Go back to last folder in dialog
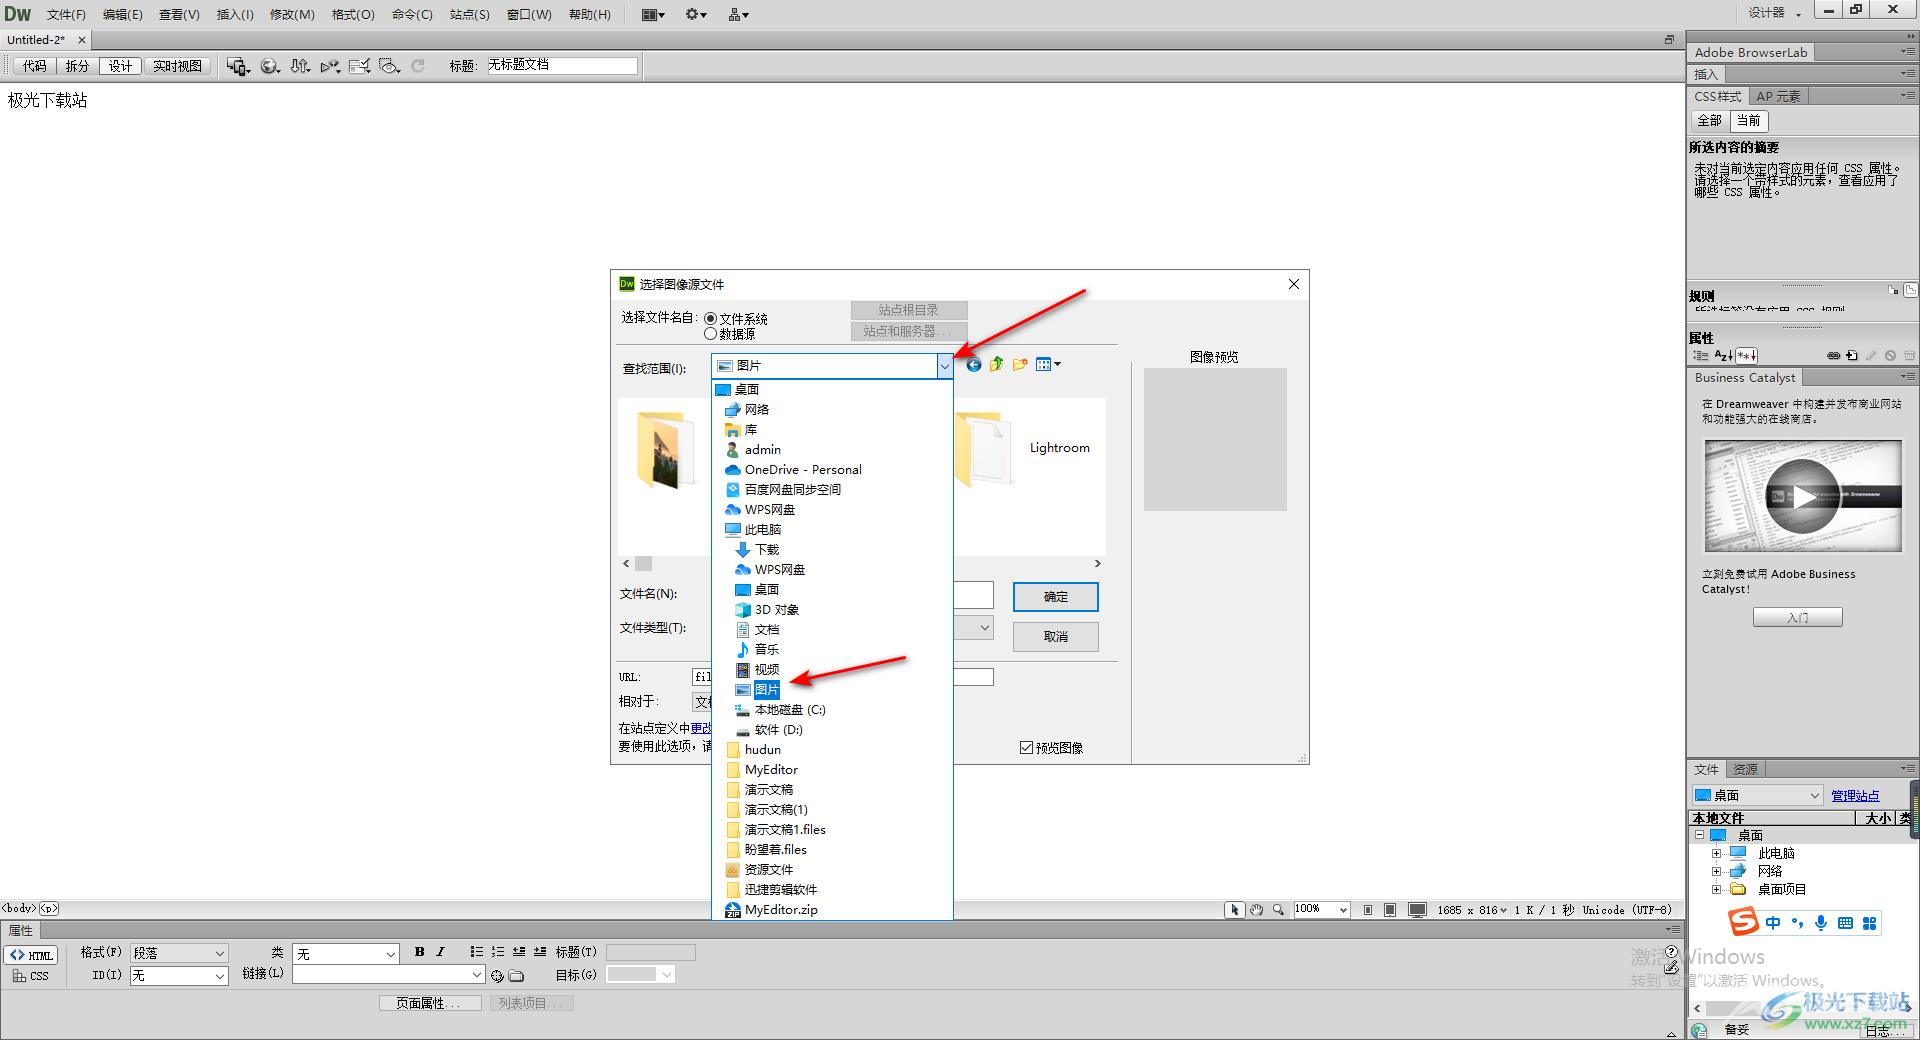 pos(973,365)
